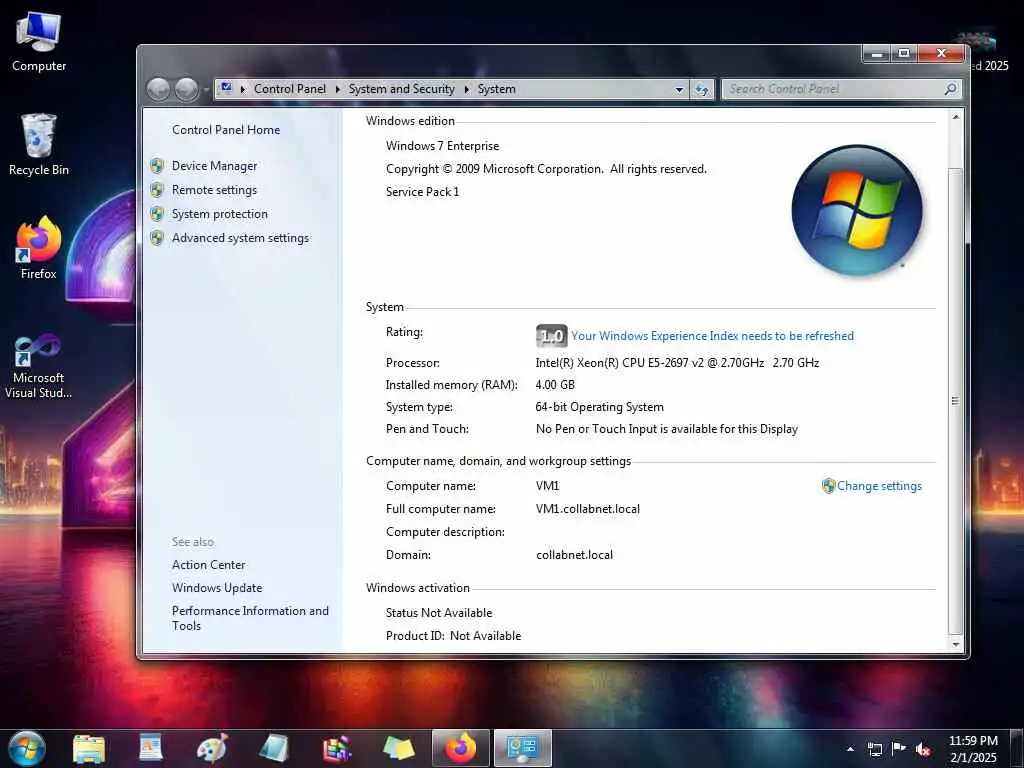Viewport: 1024px width, 768px height.
Task: Click the Windows 7 Enterprise text
Action: [442, 146]
